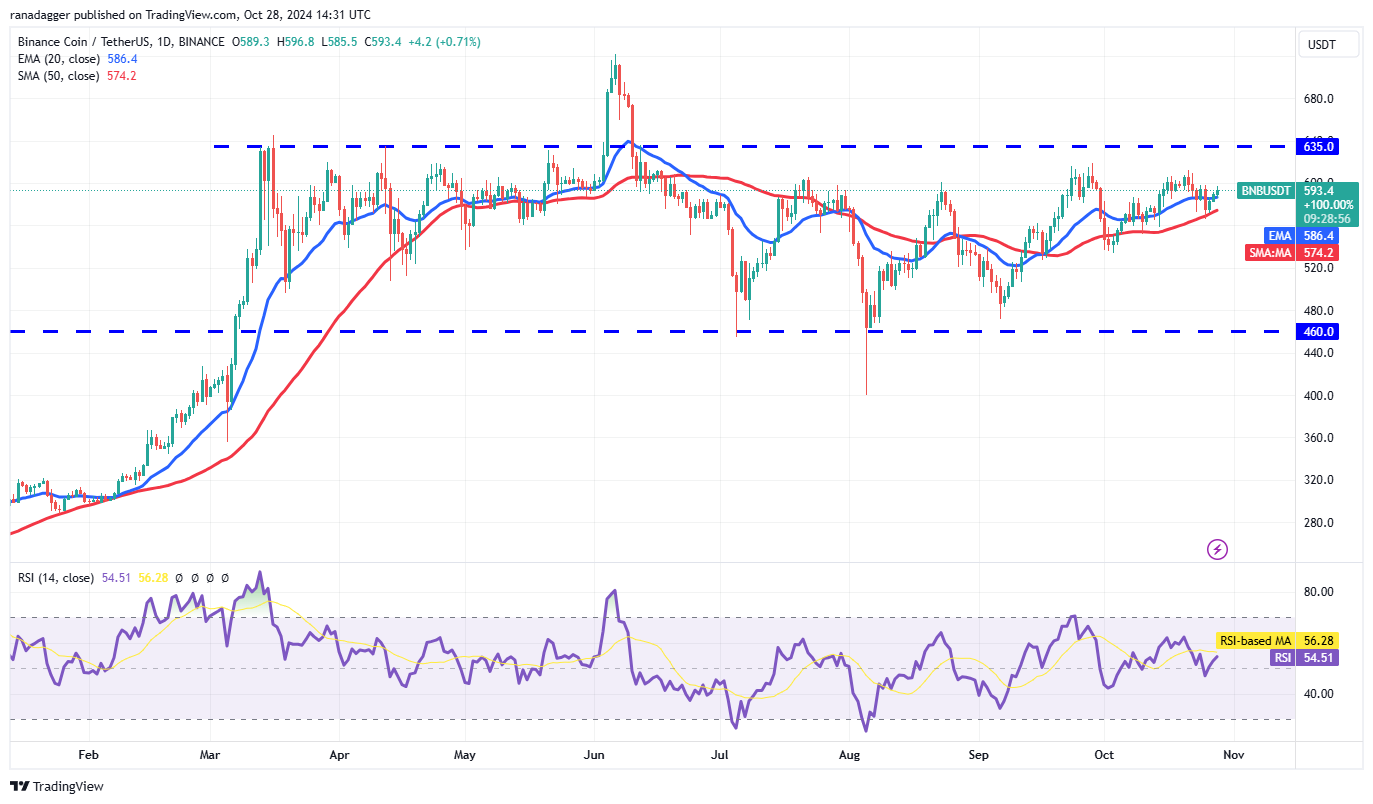
Task: Click the 460.0 support price label
Action: [1319, 331]
